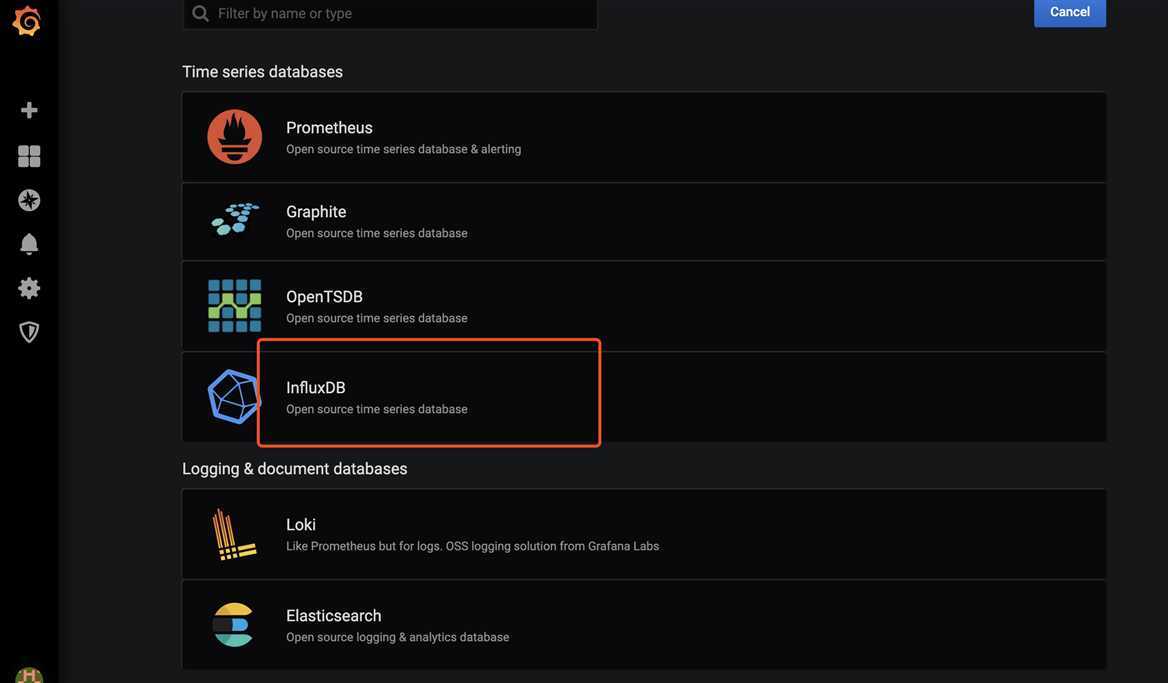Focus the Filter by name or type field
The image size is (1168, 683).
[x=390, y=13]
